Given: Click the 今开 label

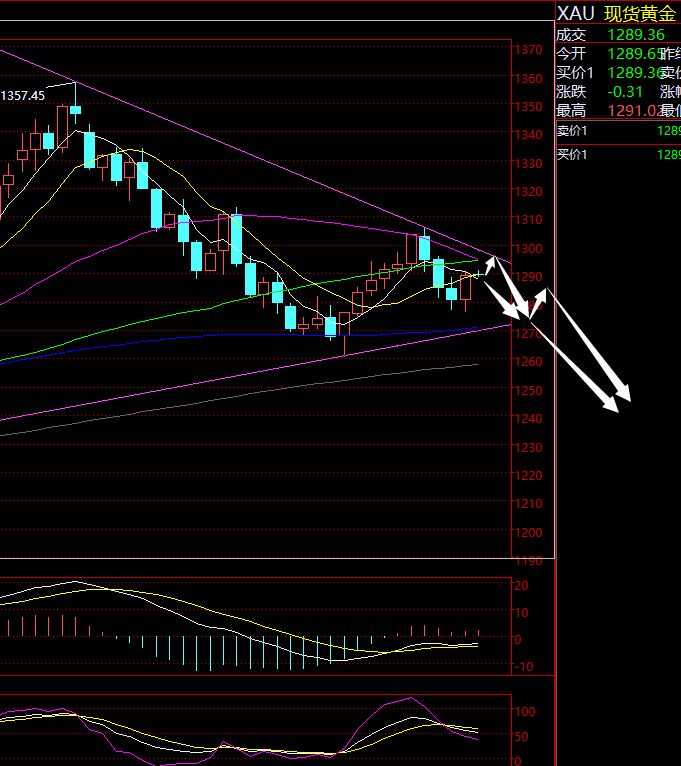Looking at the screenshot, I should click(x=571, y=54).
